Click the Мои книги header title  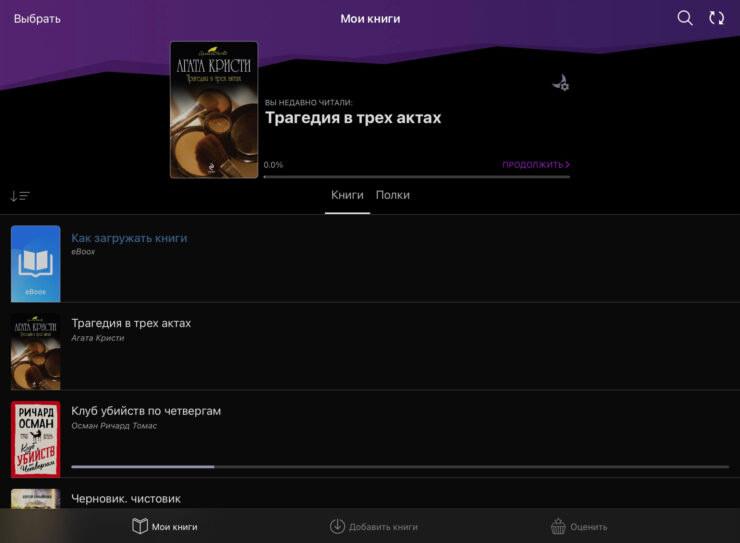(x=370, y=19)
